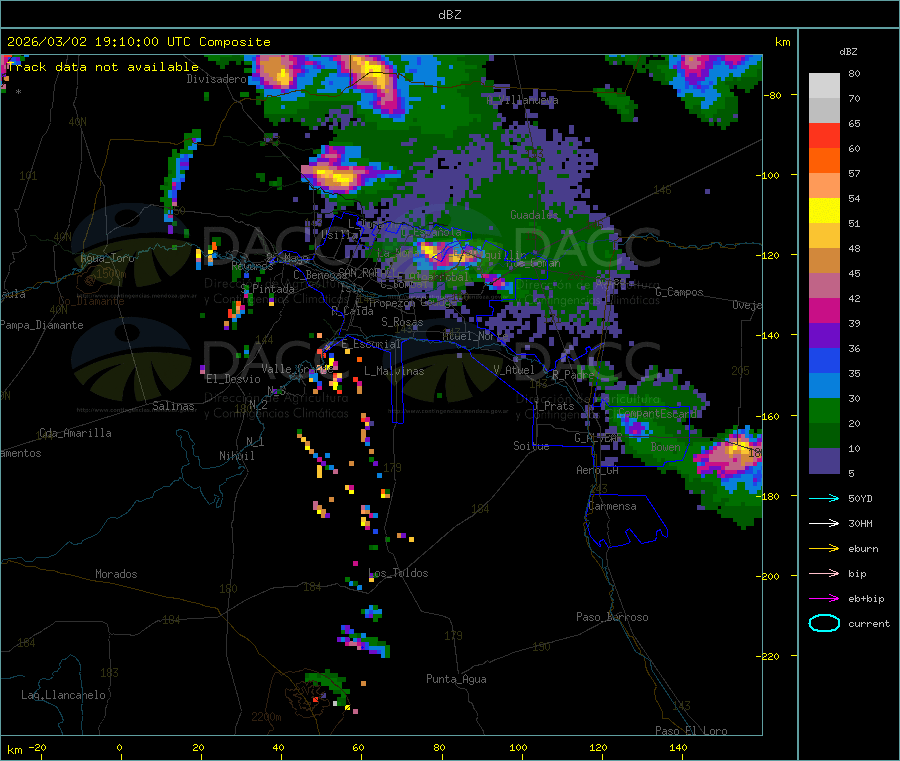
Task: Click the '-200' tick on the vertical axis
Action: tap(768, 576)
